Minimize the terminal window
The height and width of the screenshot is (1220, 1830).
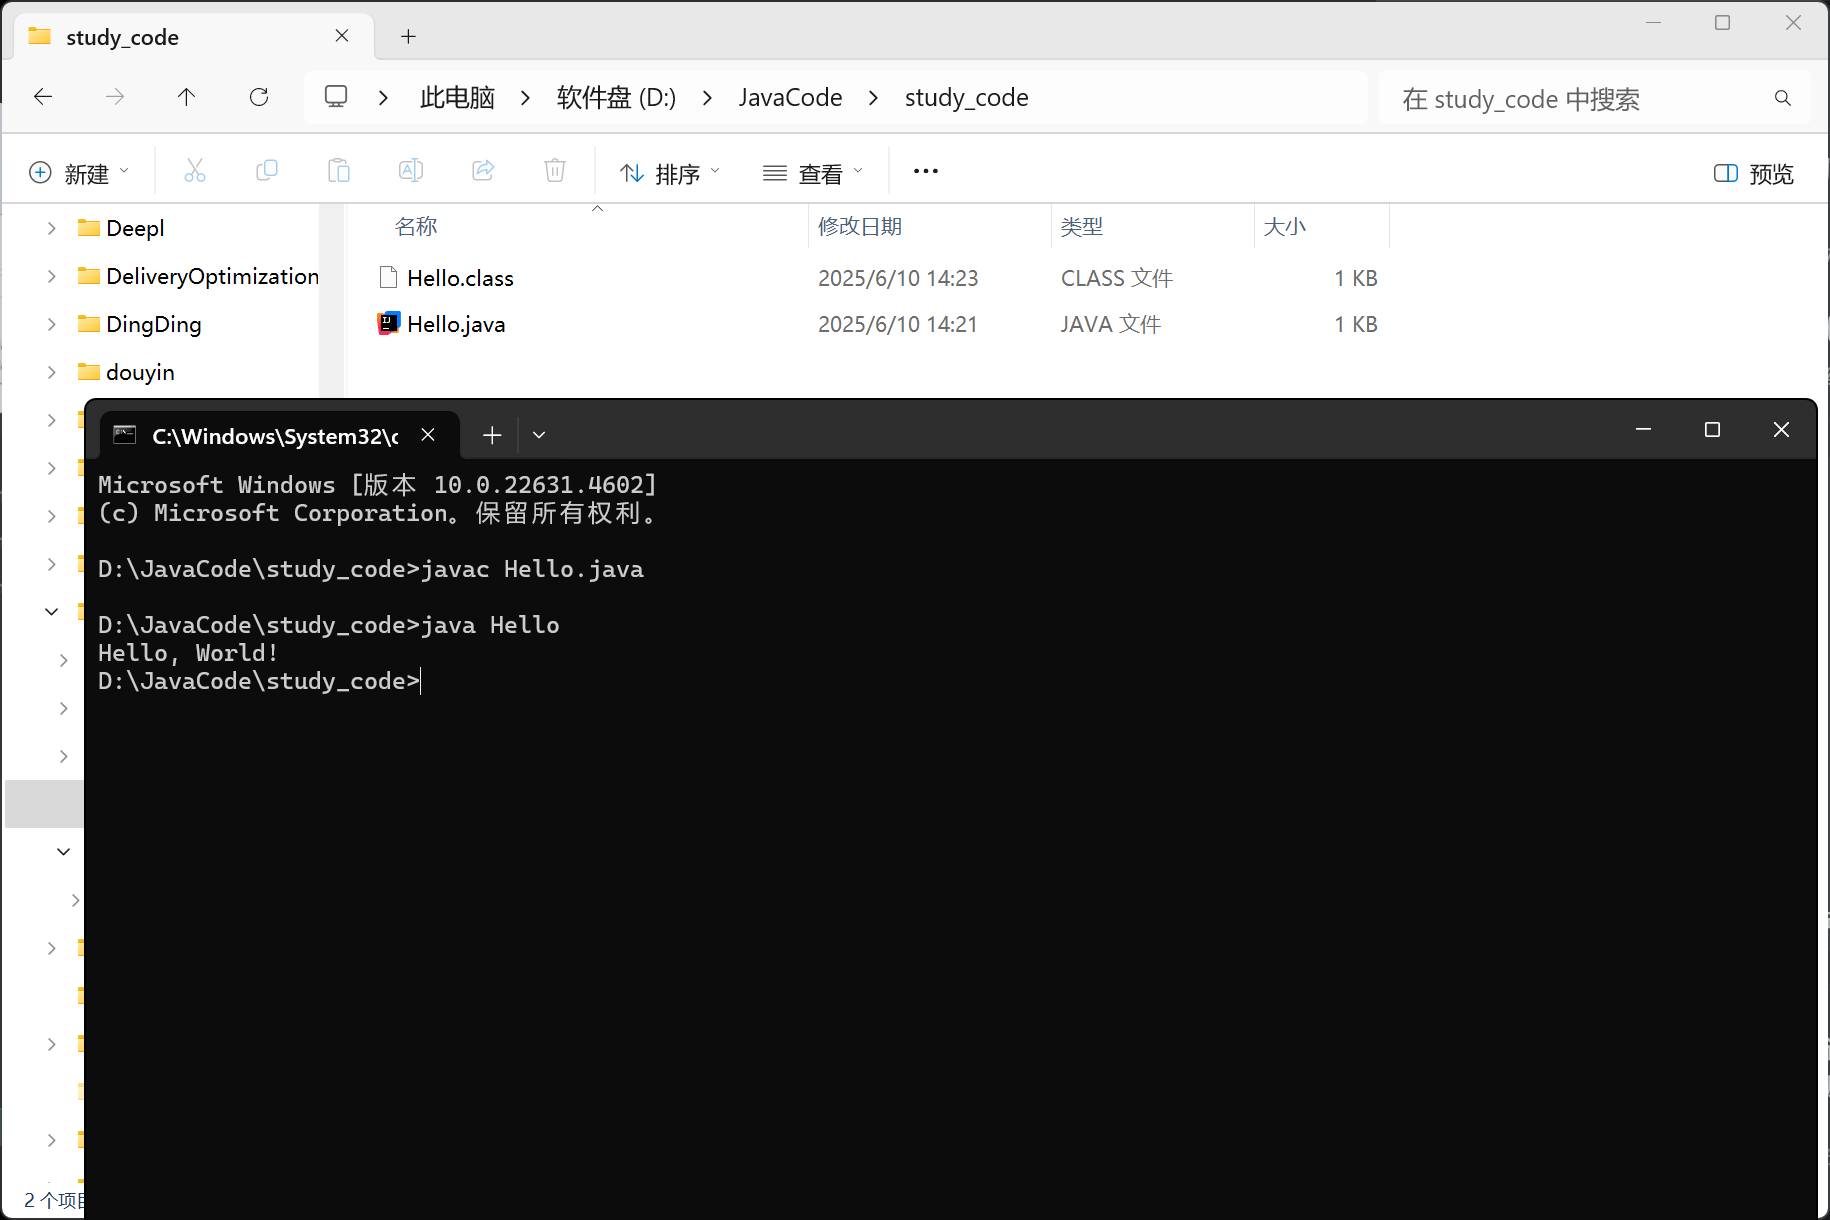(x=1643, y=429)
